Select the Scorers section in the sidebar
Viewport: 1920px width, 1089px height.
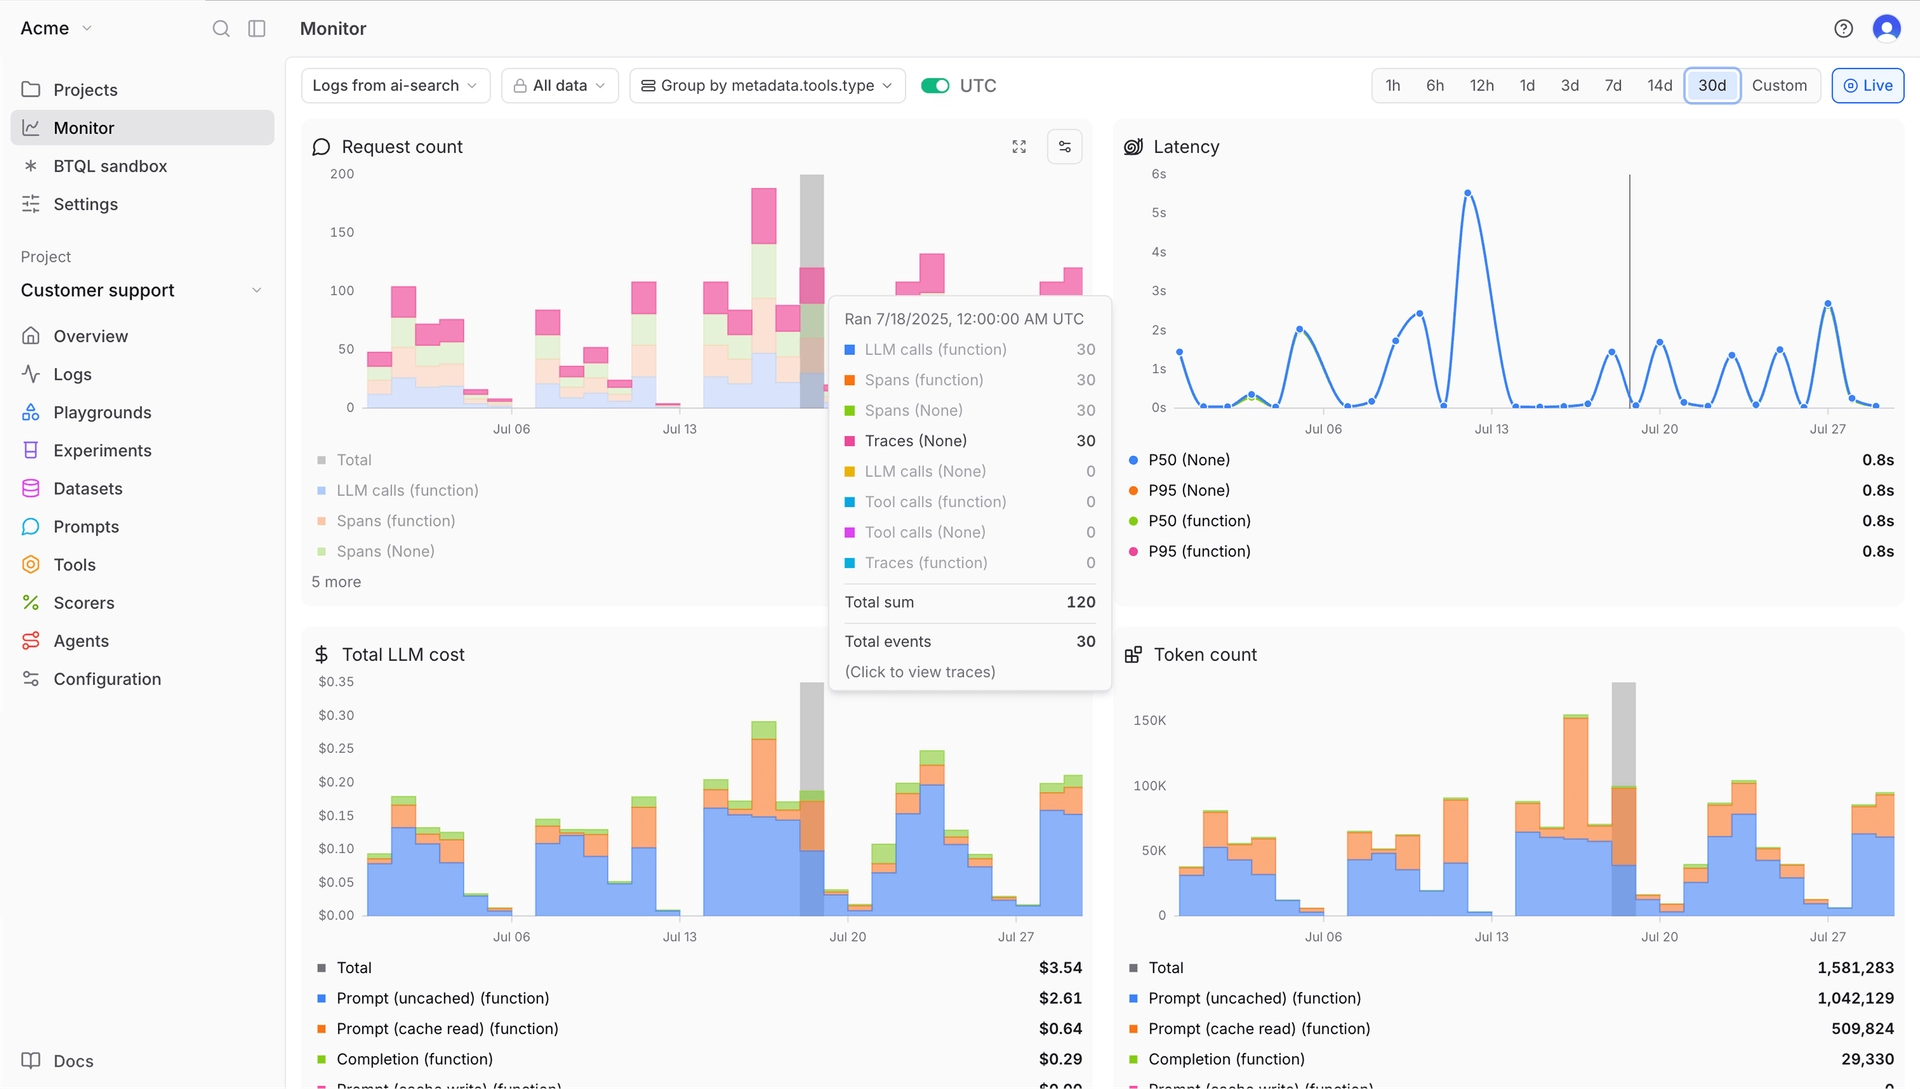point(83,602)
